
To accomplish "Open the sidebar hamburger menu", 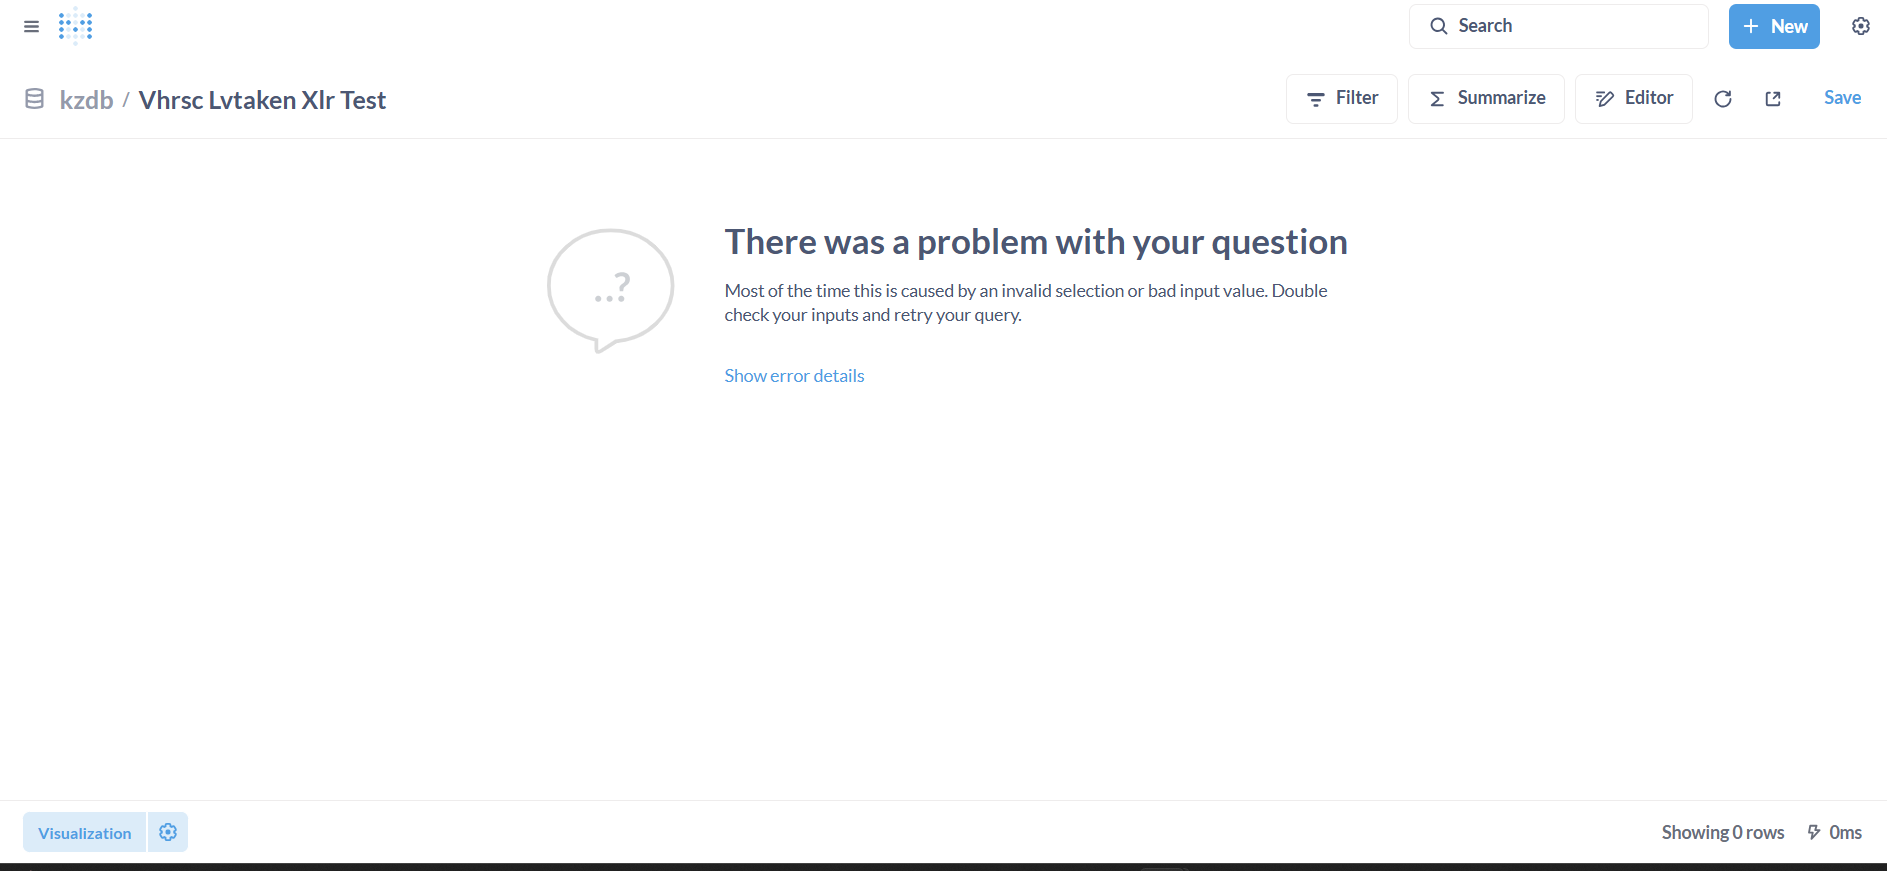I will 31,27.
